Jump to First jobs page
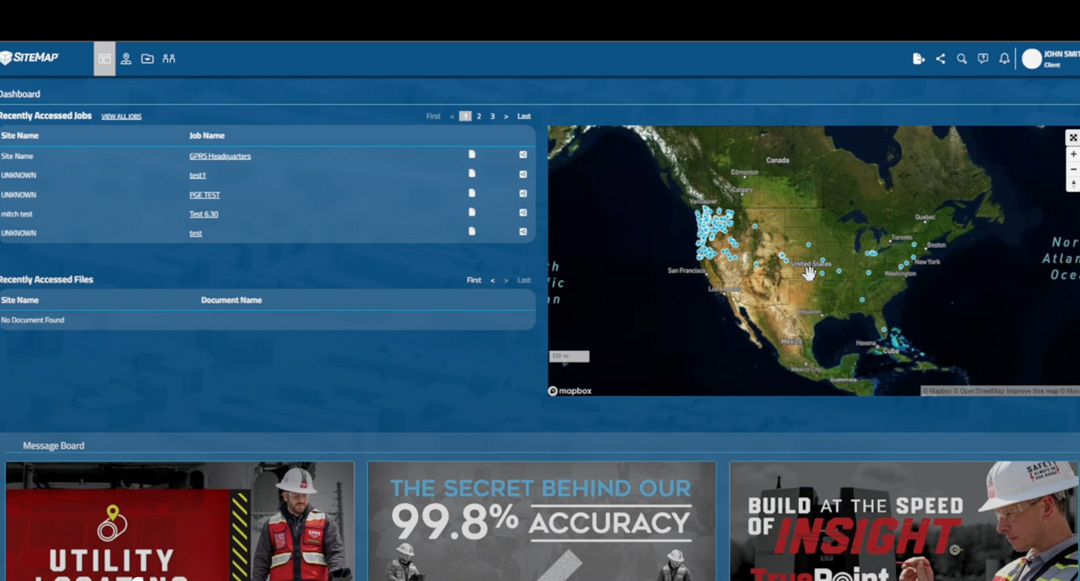The width and height of the screenshot is (1080, 581). tap(433, 116)
